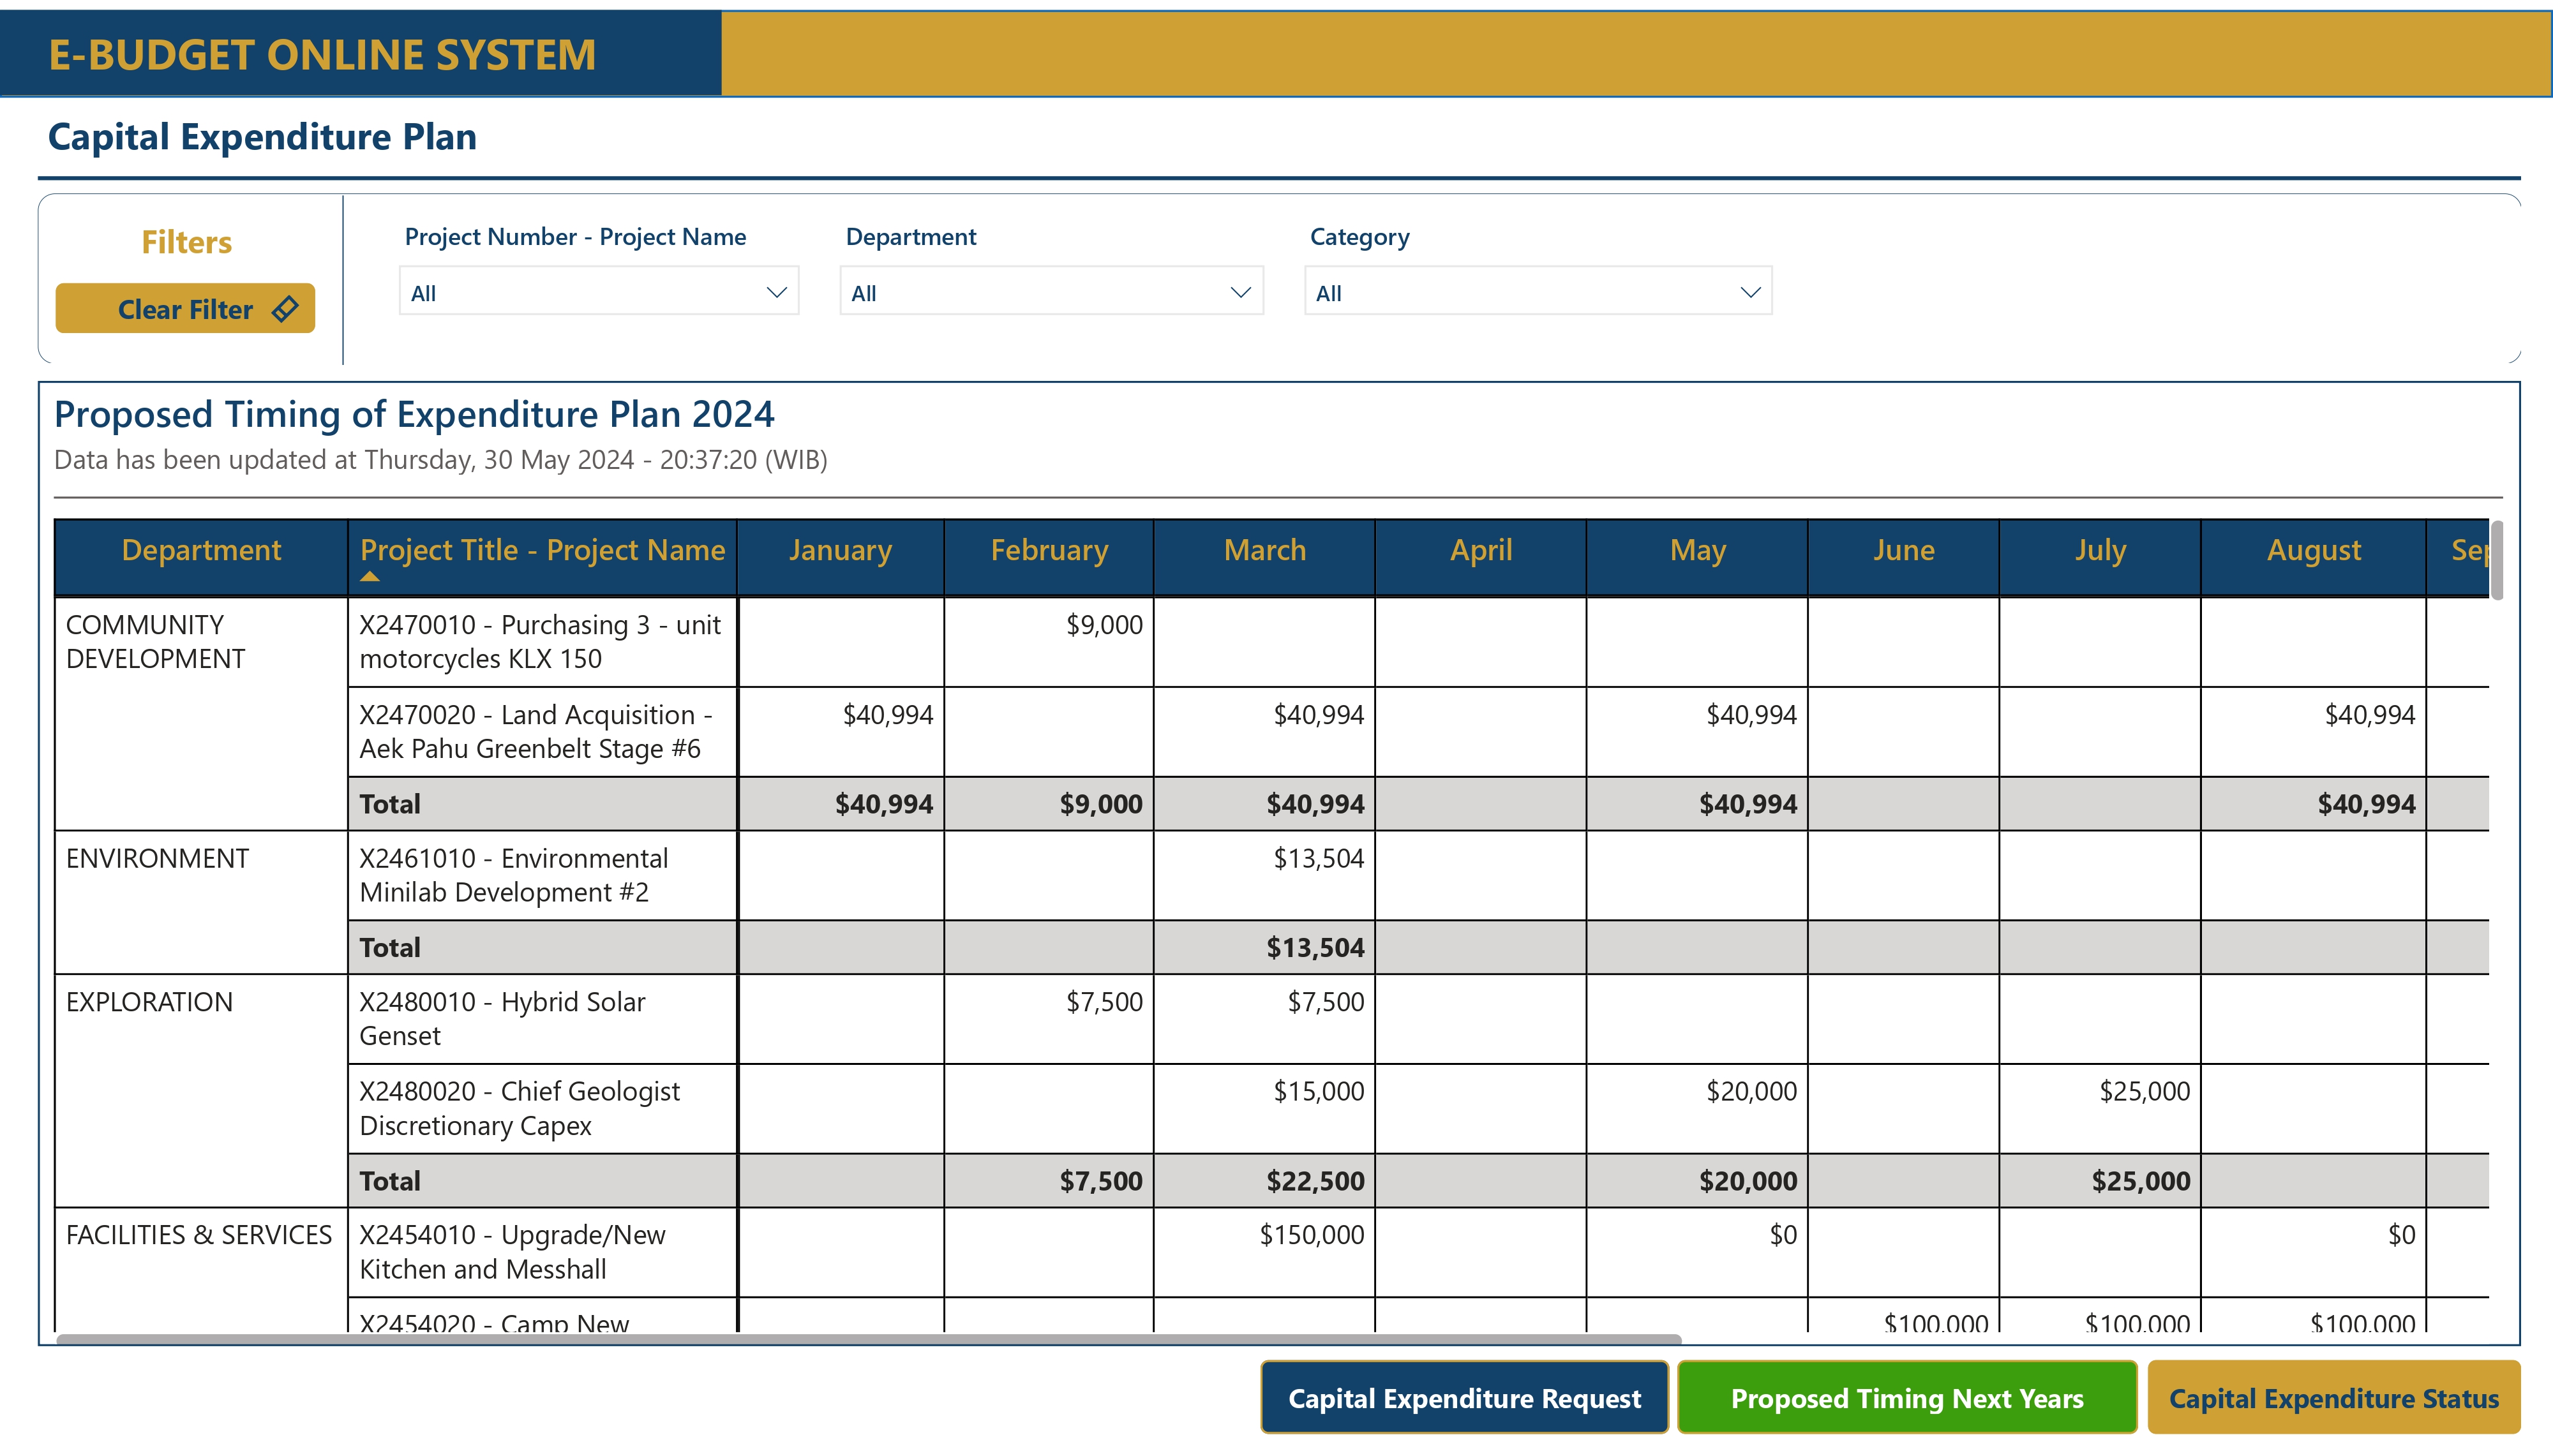Click the sort arrow under Project Title header

[x=371, y=576]
